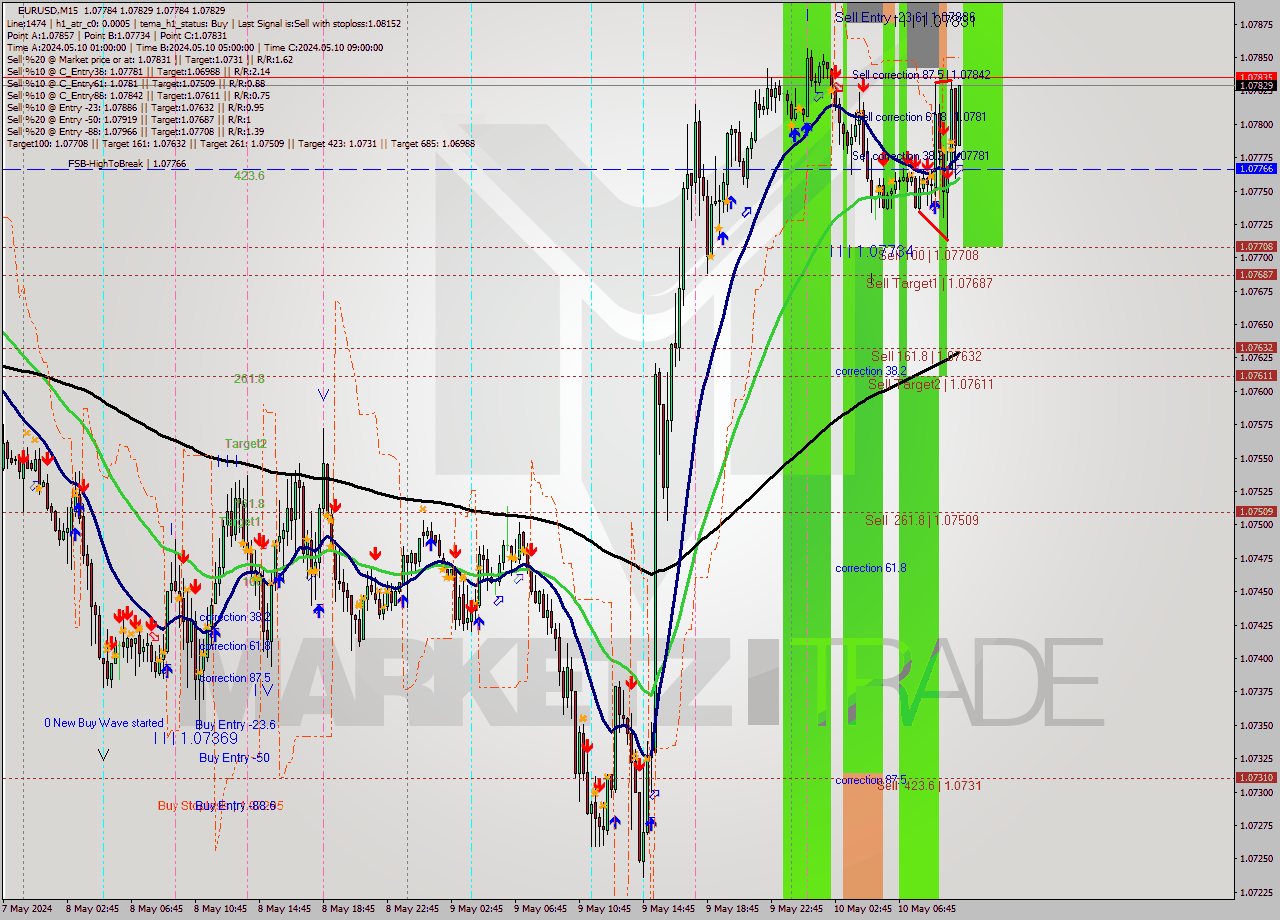The image size is (1280, 920).
Task: Click the '9 May 22:45' time axis label
Action: coord(796,909)
